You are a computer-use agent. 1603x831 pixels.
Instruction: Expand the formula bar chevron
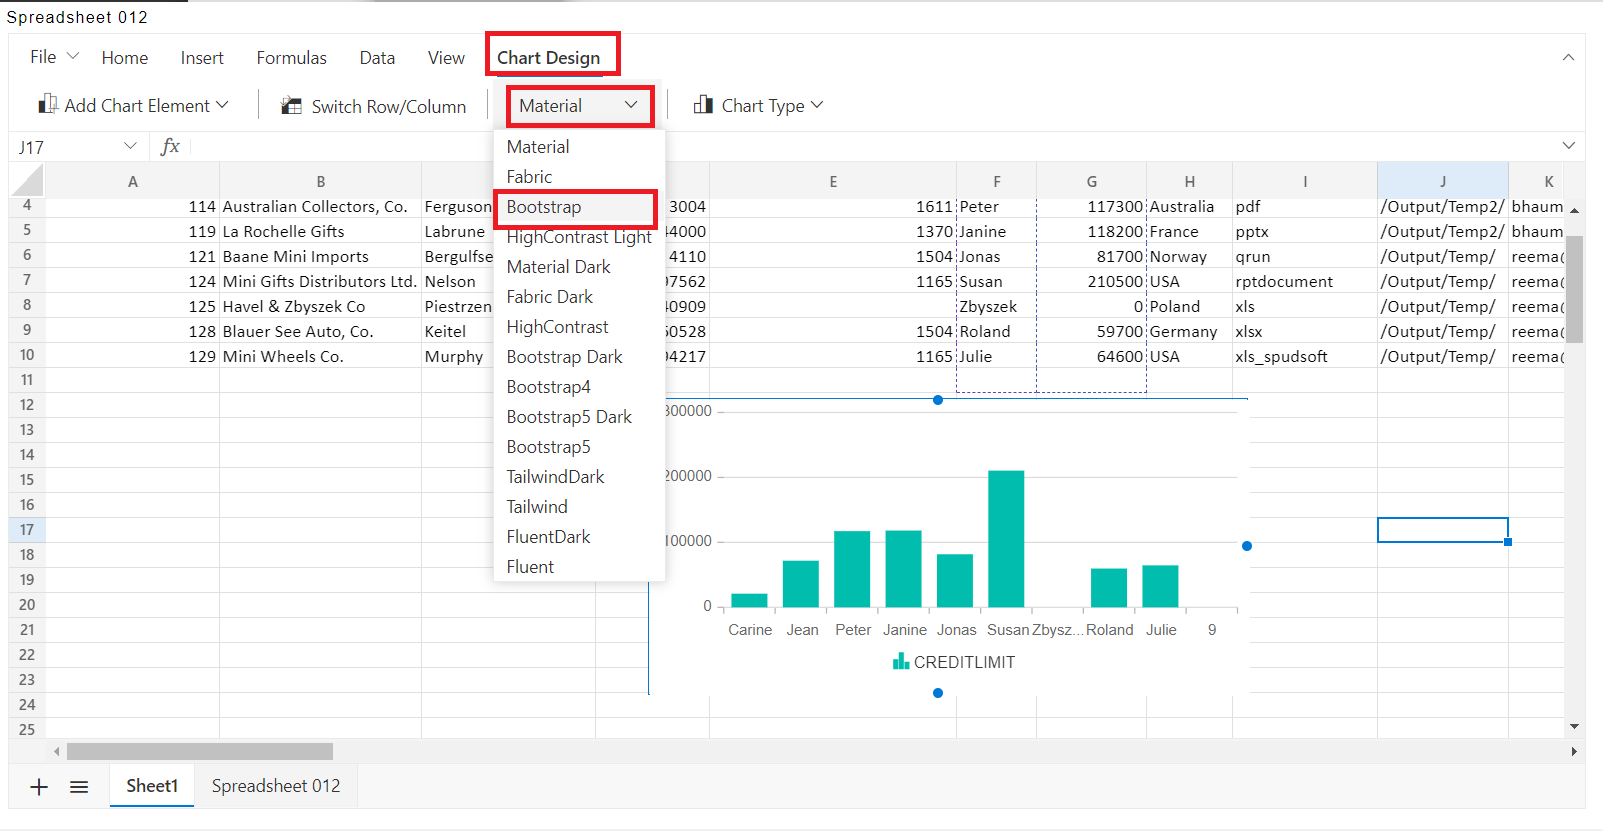point(1568,146)
